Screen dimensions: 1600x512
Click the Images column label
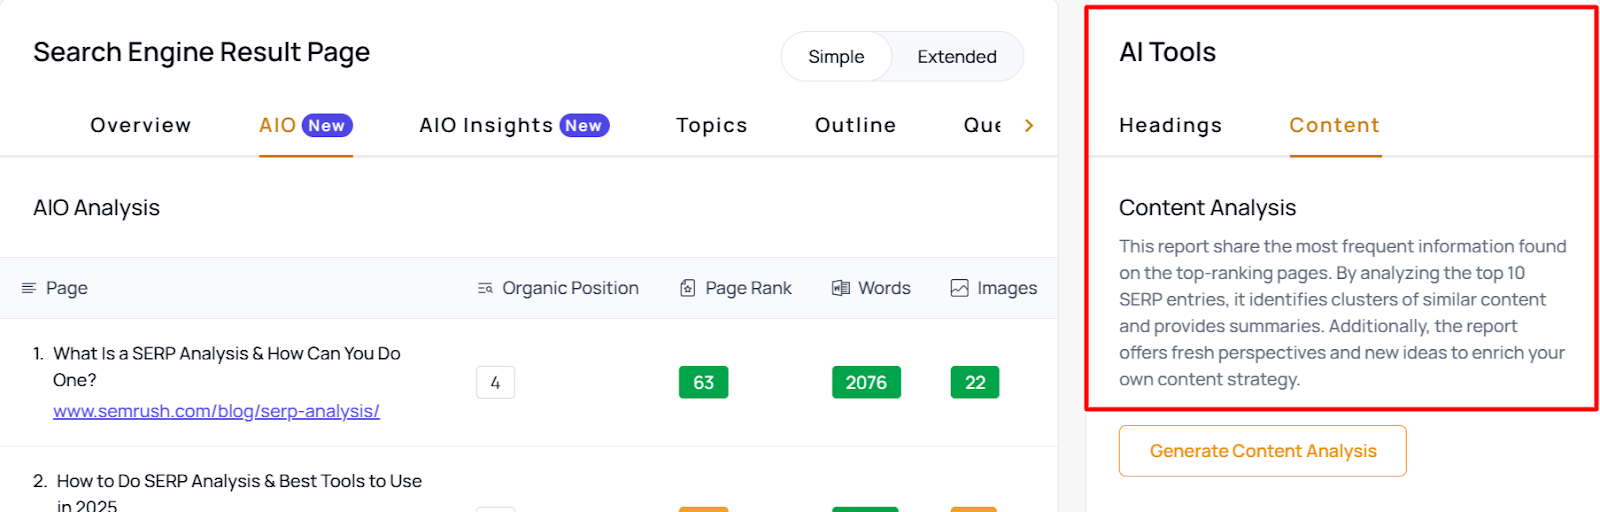(x=1007, y=288)
